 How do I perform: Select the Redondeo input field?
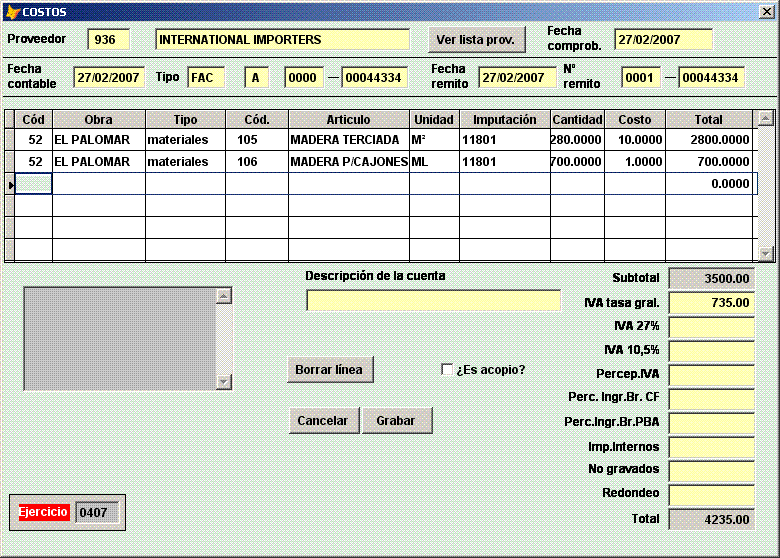[710, 495]
